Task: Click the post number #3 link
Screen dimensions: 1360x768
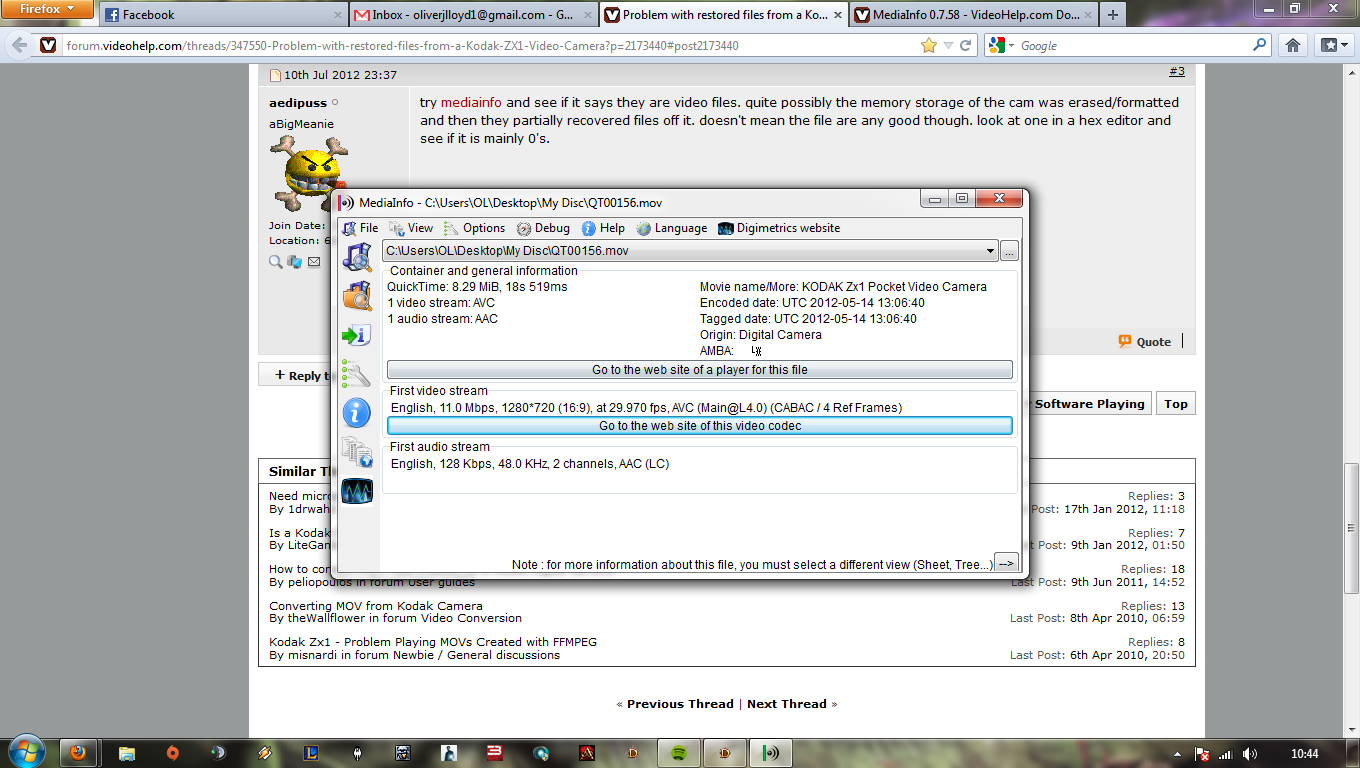Action: (x=1177, y=72)
